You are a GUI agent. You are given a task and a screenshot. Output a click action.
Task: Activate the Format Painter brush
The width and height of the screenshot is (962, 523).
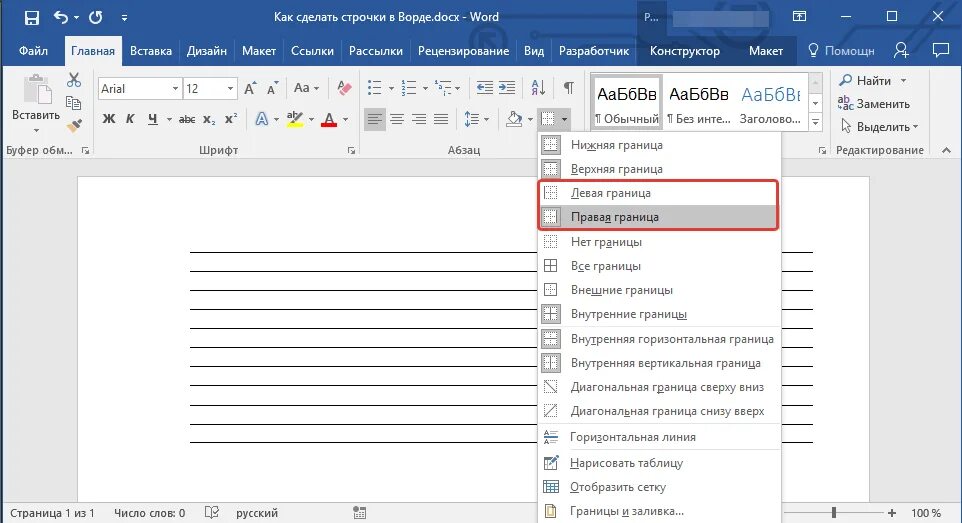(x=74, y=126)
